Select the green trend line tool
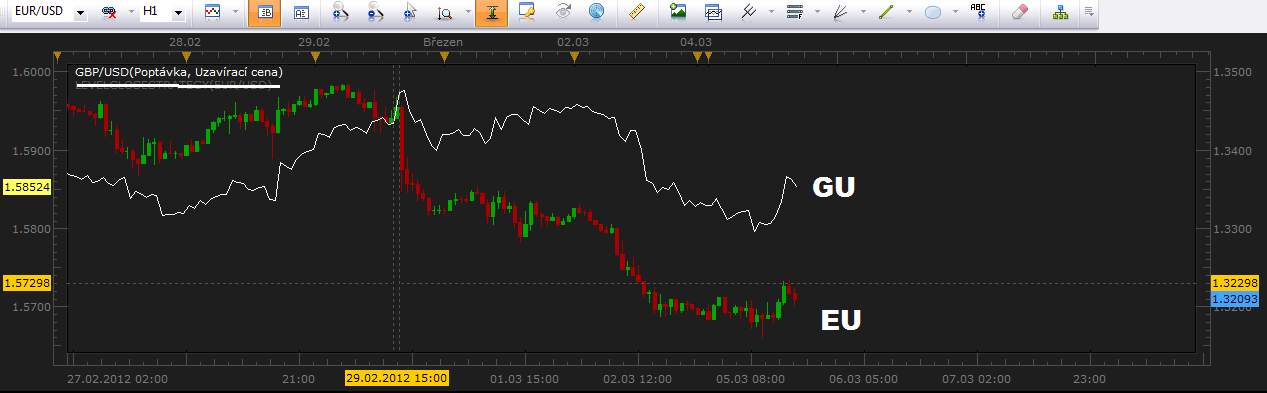This screenshot has width=1267, height=393. 886,13
